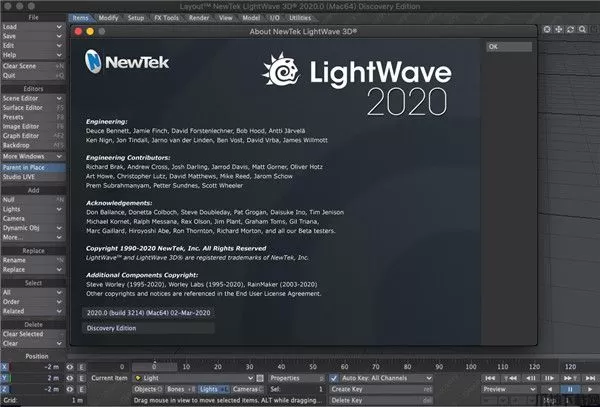Image resolution: width=600 pixels, height=407 pixels.
Task: Click the timeline frame slider handle
Action: (154, 367)
